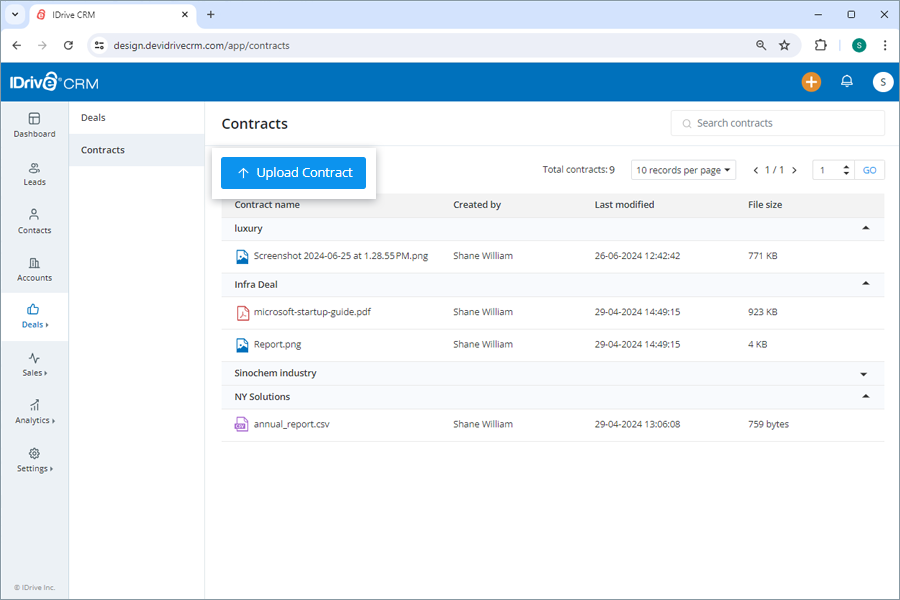Click the orange plus icon in the header
This screenshot has width=900, height=600.
point(811,82)
